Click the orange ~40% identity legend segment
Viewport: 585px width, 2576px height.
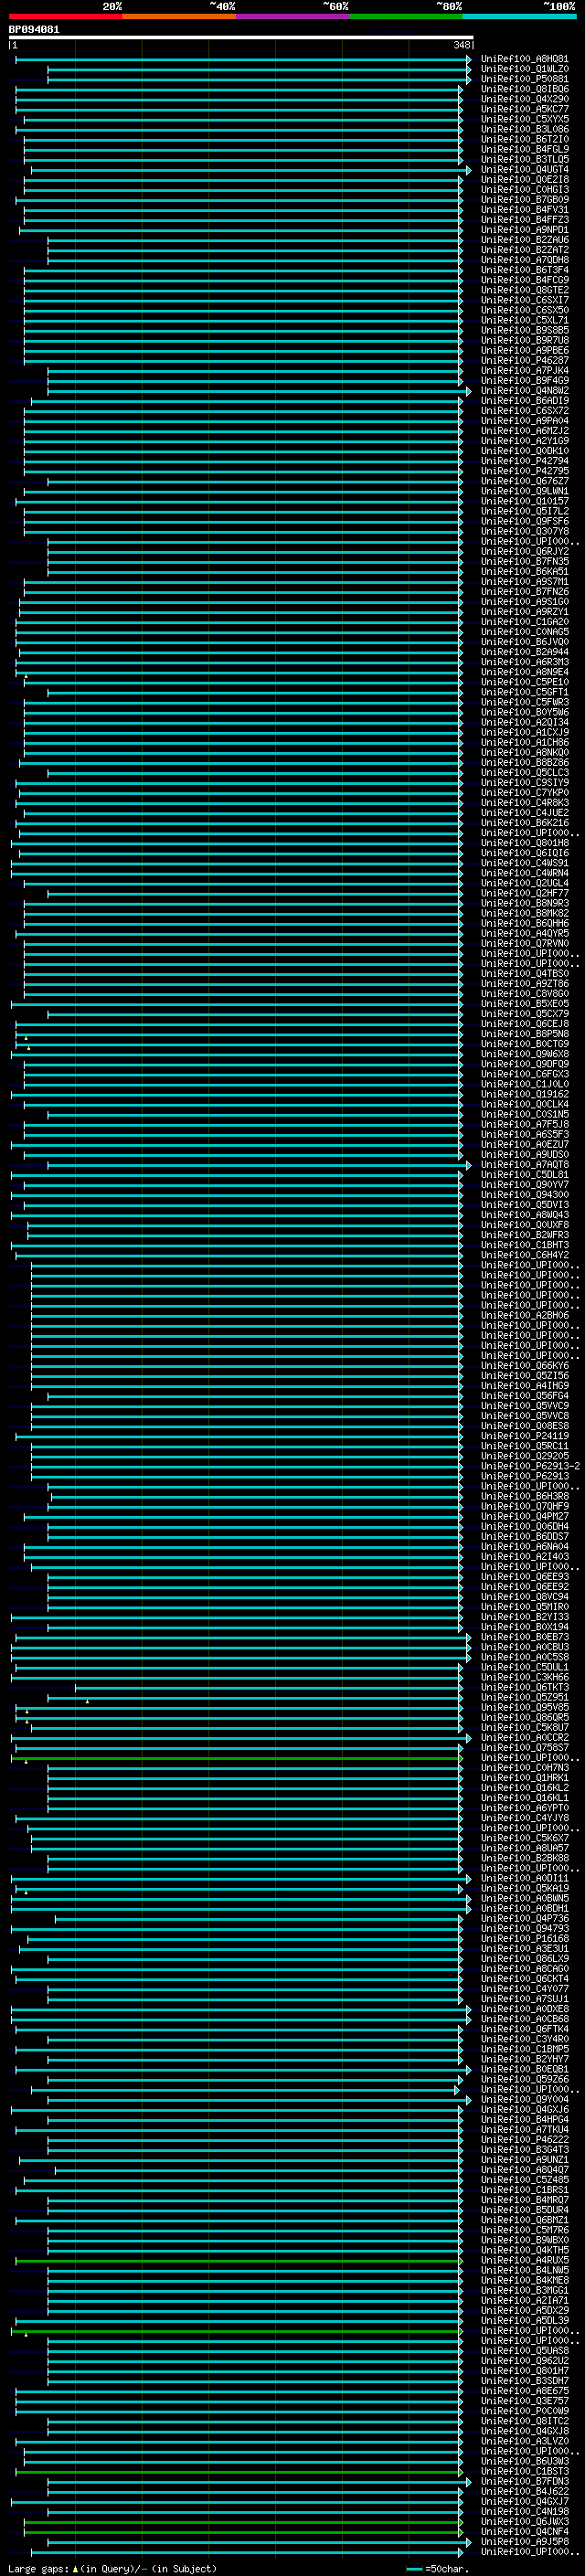pos(179,16)
